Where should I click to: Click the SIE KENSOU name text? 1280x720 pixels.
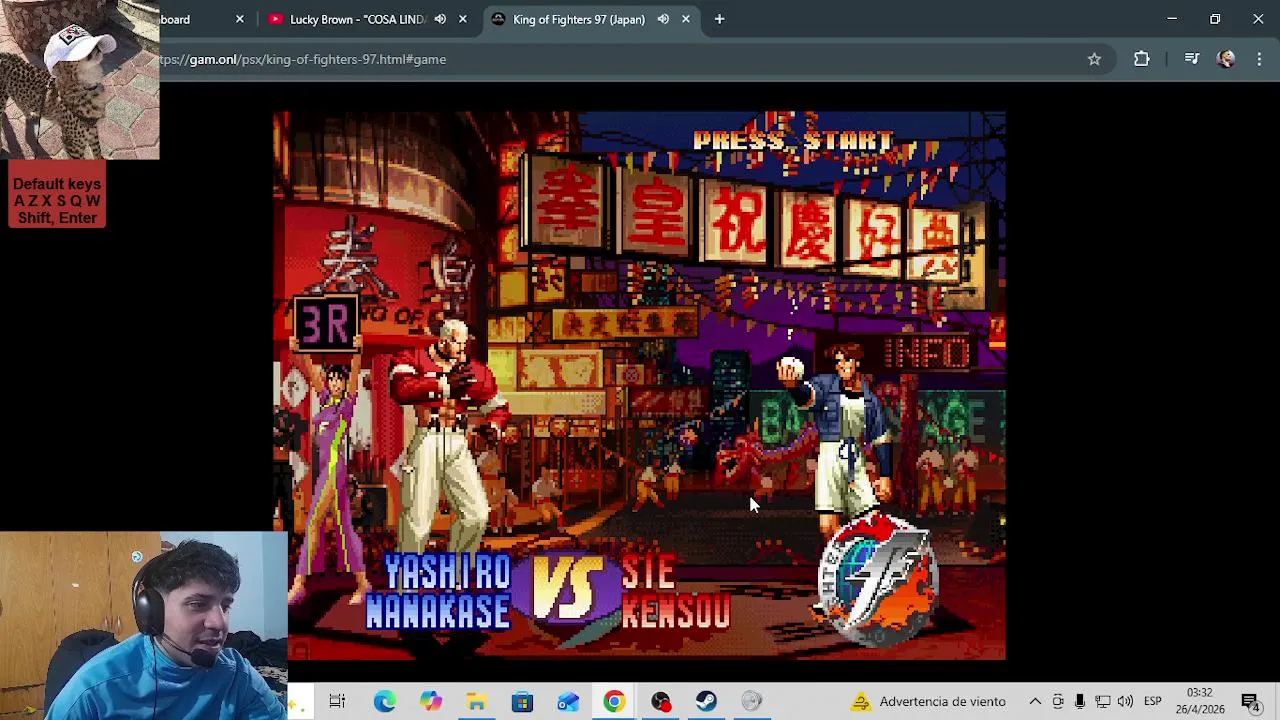tap(675, 592)
